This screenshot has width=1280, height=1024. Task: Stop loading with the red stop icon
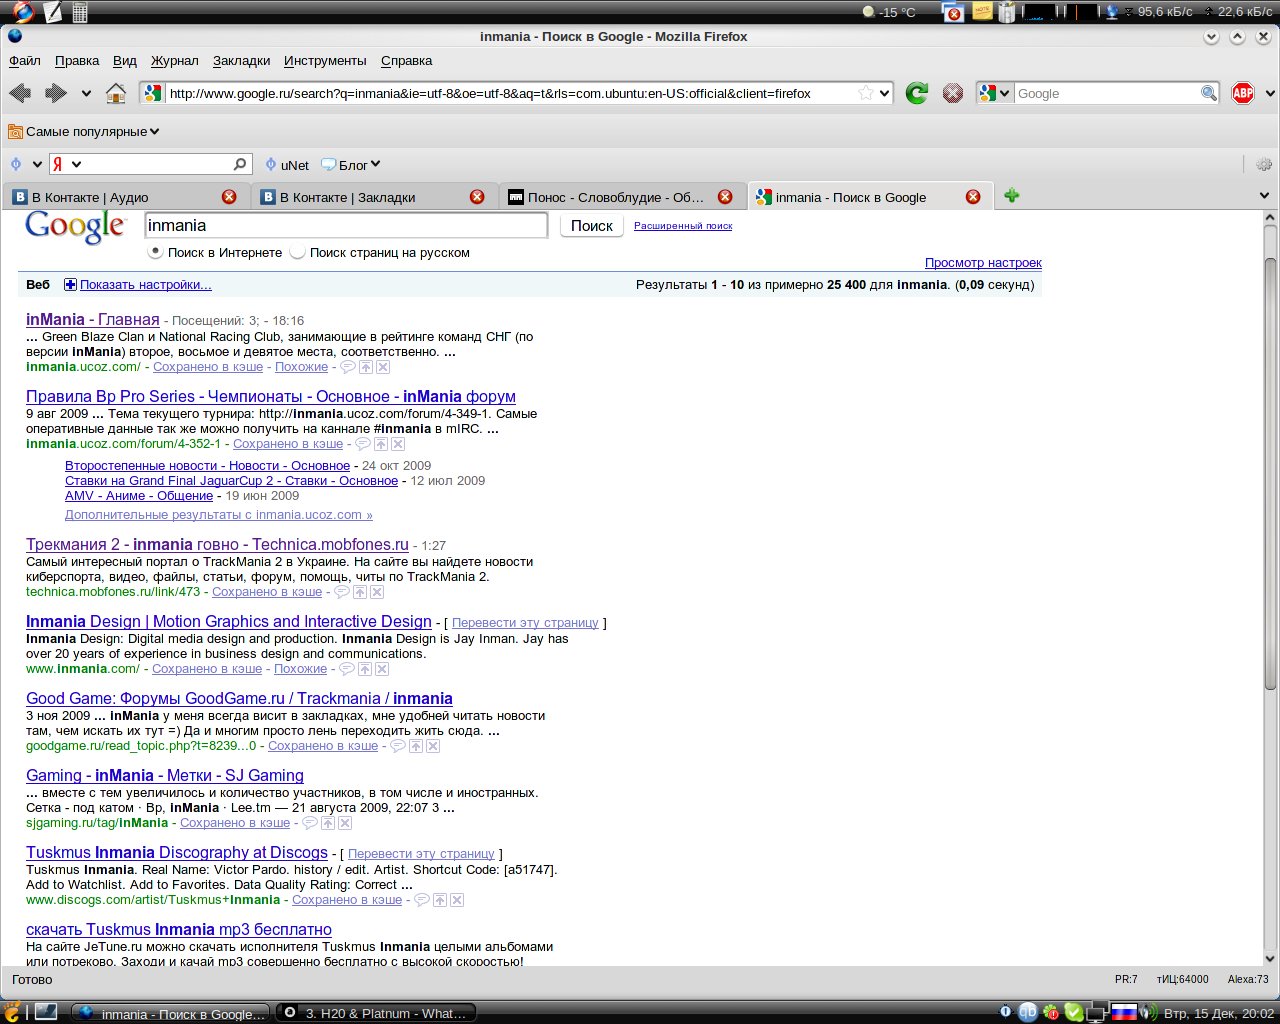[x=953, y=93]
